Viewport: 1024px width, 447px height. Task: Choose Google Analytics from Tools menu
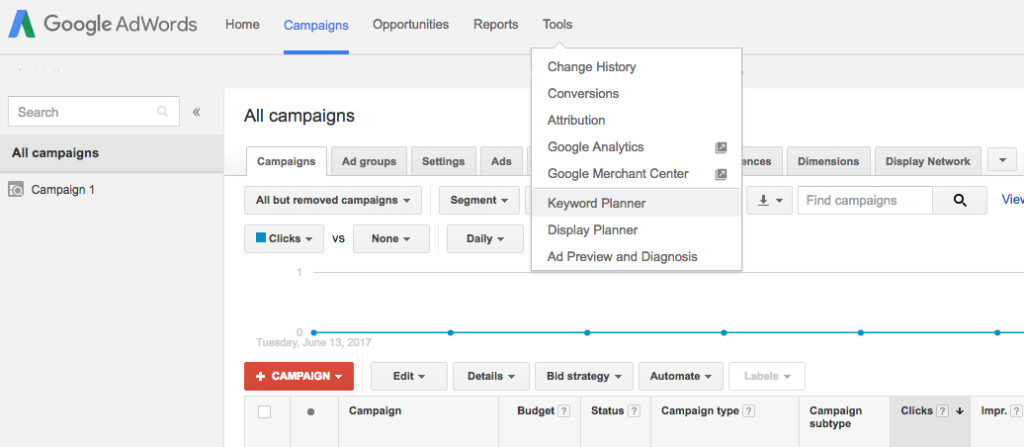click(x=637, y=147)
